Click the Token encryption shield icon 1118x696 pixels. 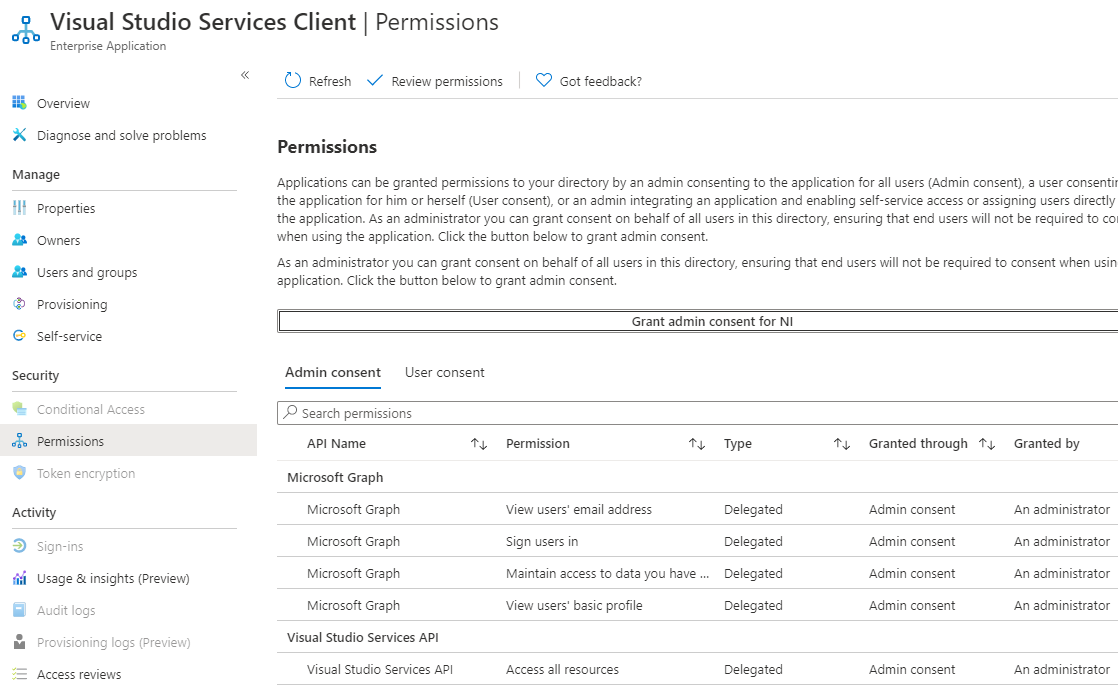(19, 473)
